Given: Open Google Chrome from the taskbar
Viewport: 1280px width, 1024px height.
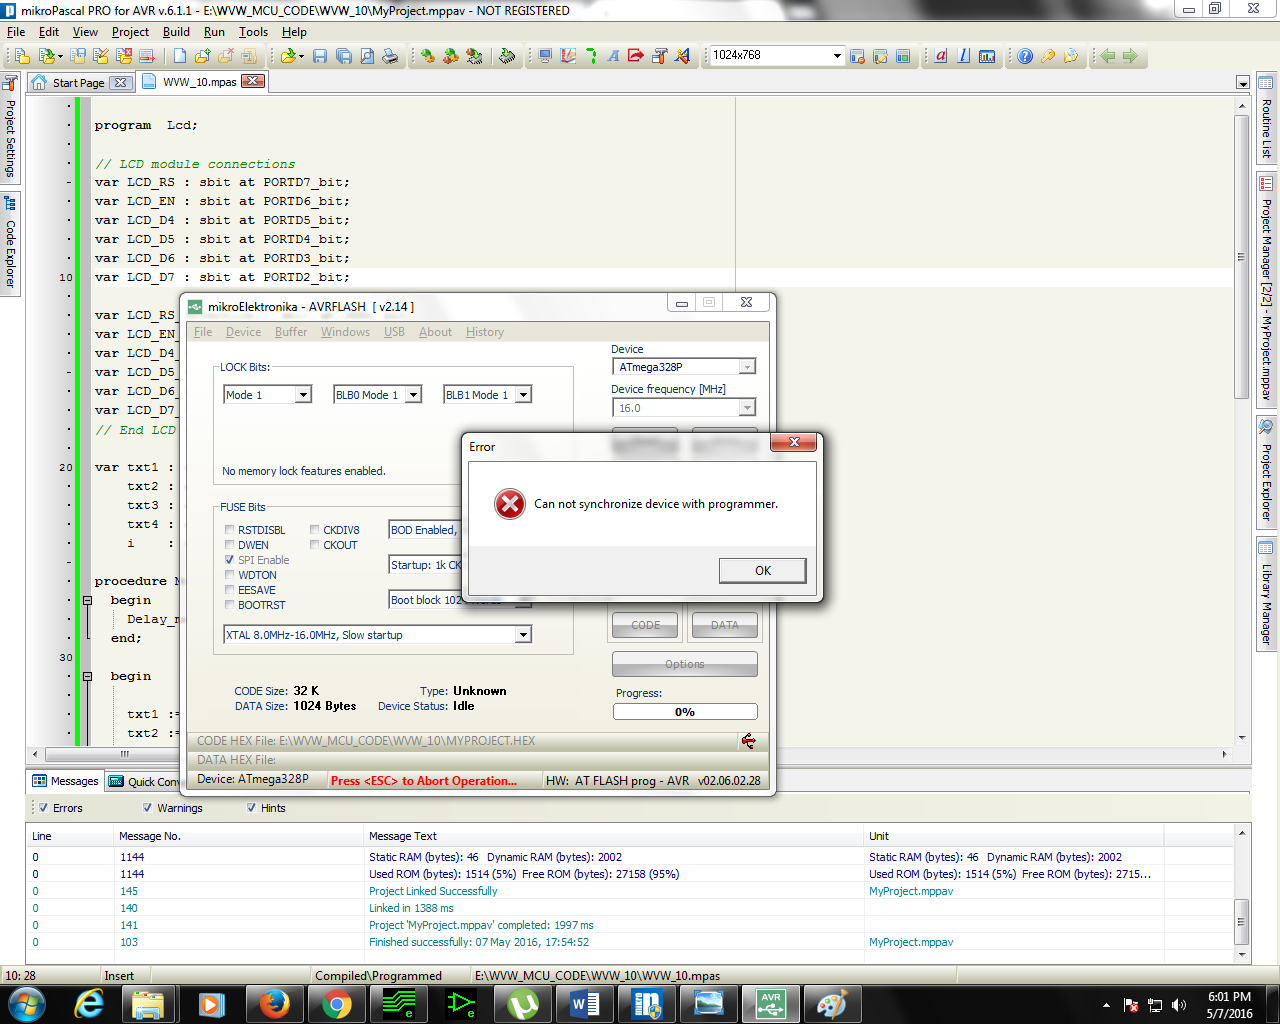Looking at the screenshot, I should click(x=336, y=1003).
